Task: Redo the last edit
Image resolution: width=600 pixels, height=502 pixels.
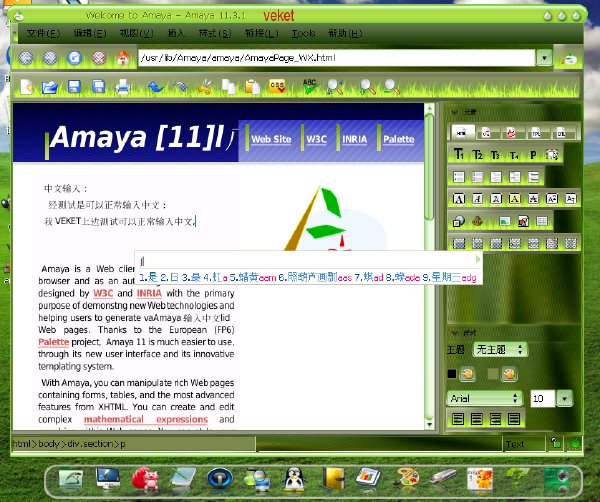Action: coord(179,87)
